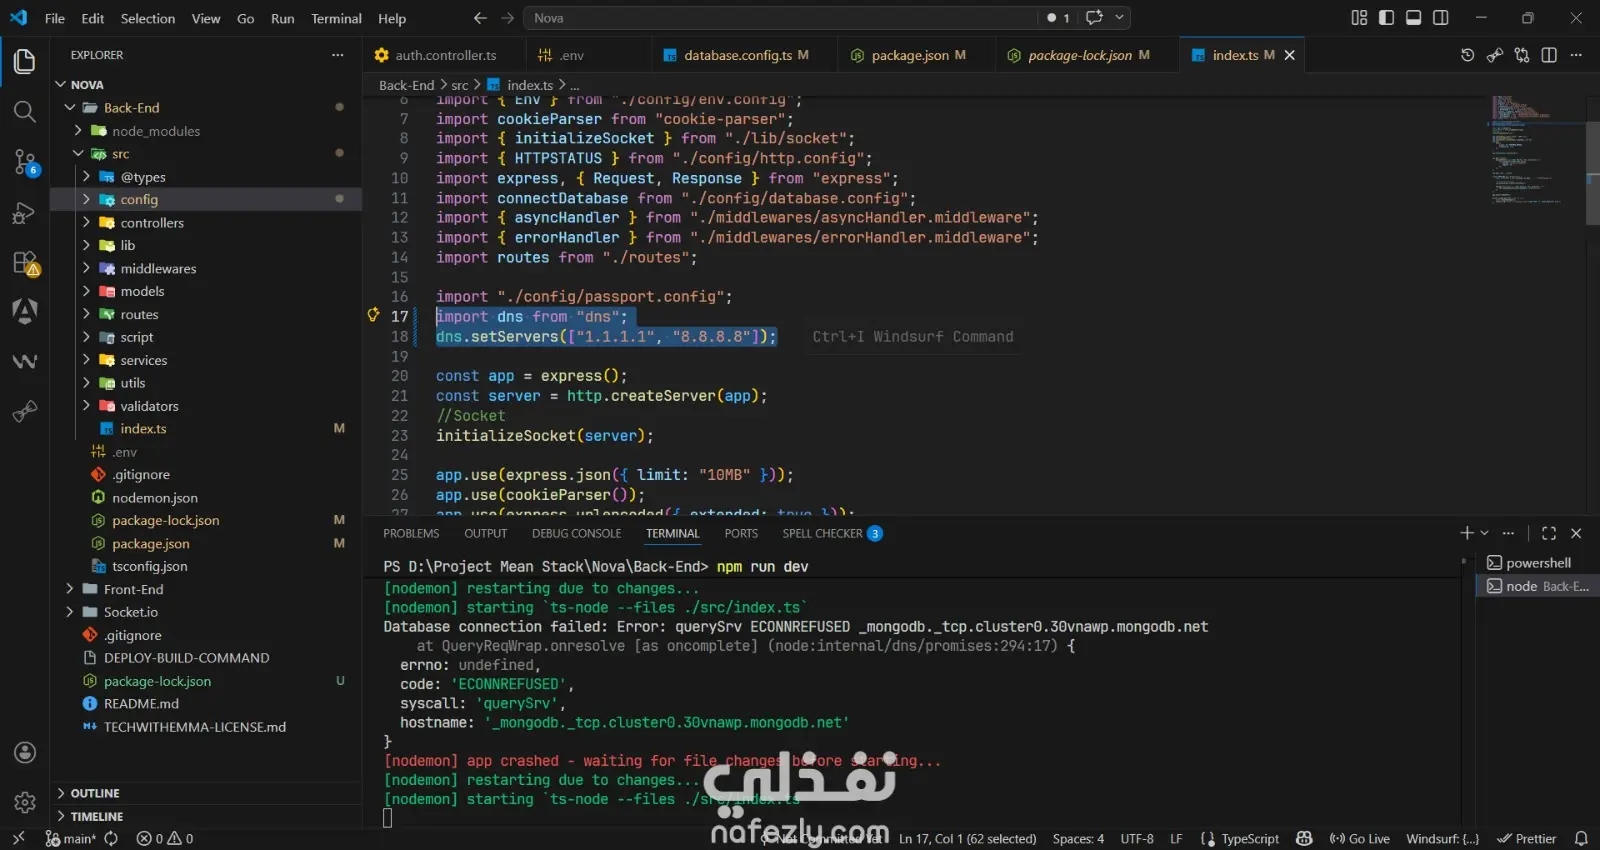Toggle the primary side bar layout
This screenshot has width=1600, height=850.
click(x=1386, y=18)
